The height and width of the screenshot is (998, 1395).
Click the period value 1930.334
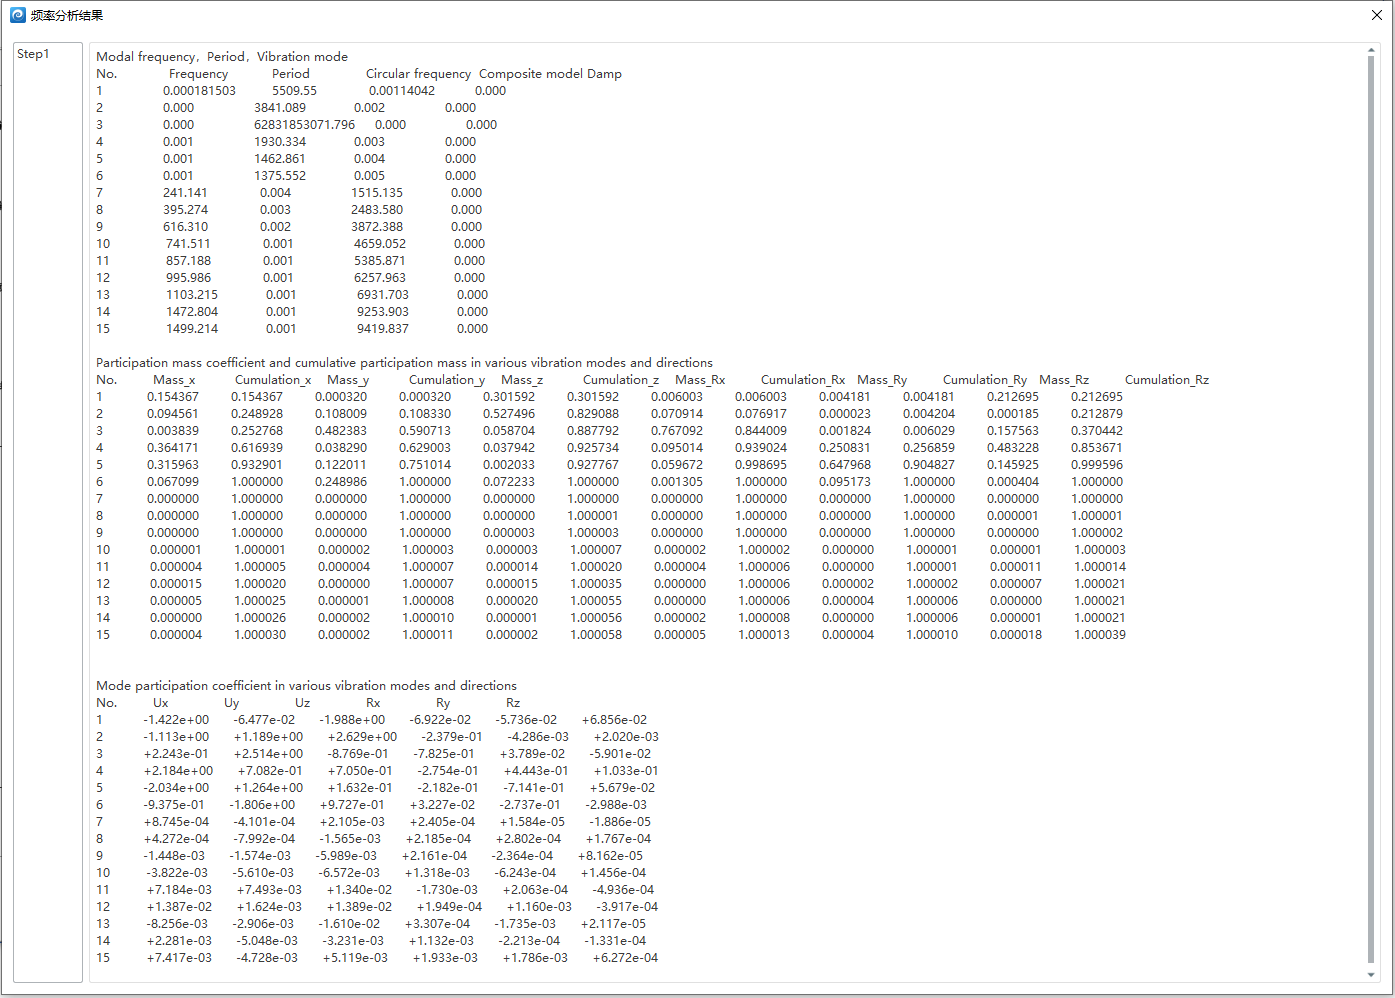(280, 142)
